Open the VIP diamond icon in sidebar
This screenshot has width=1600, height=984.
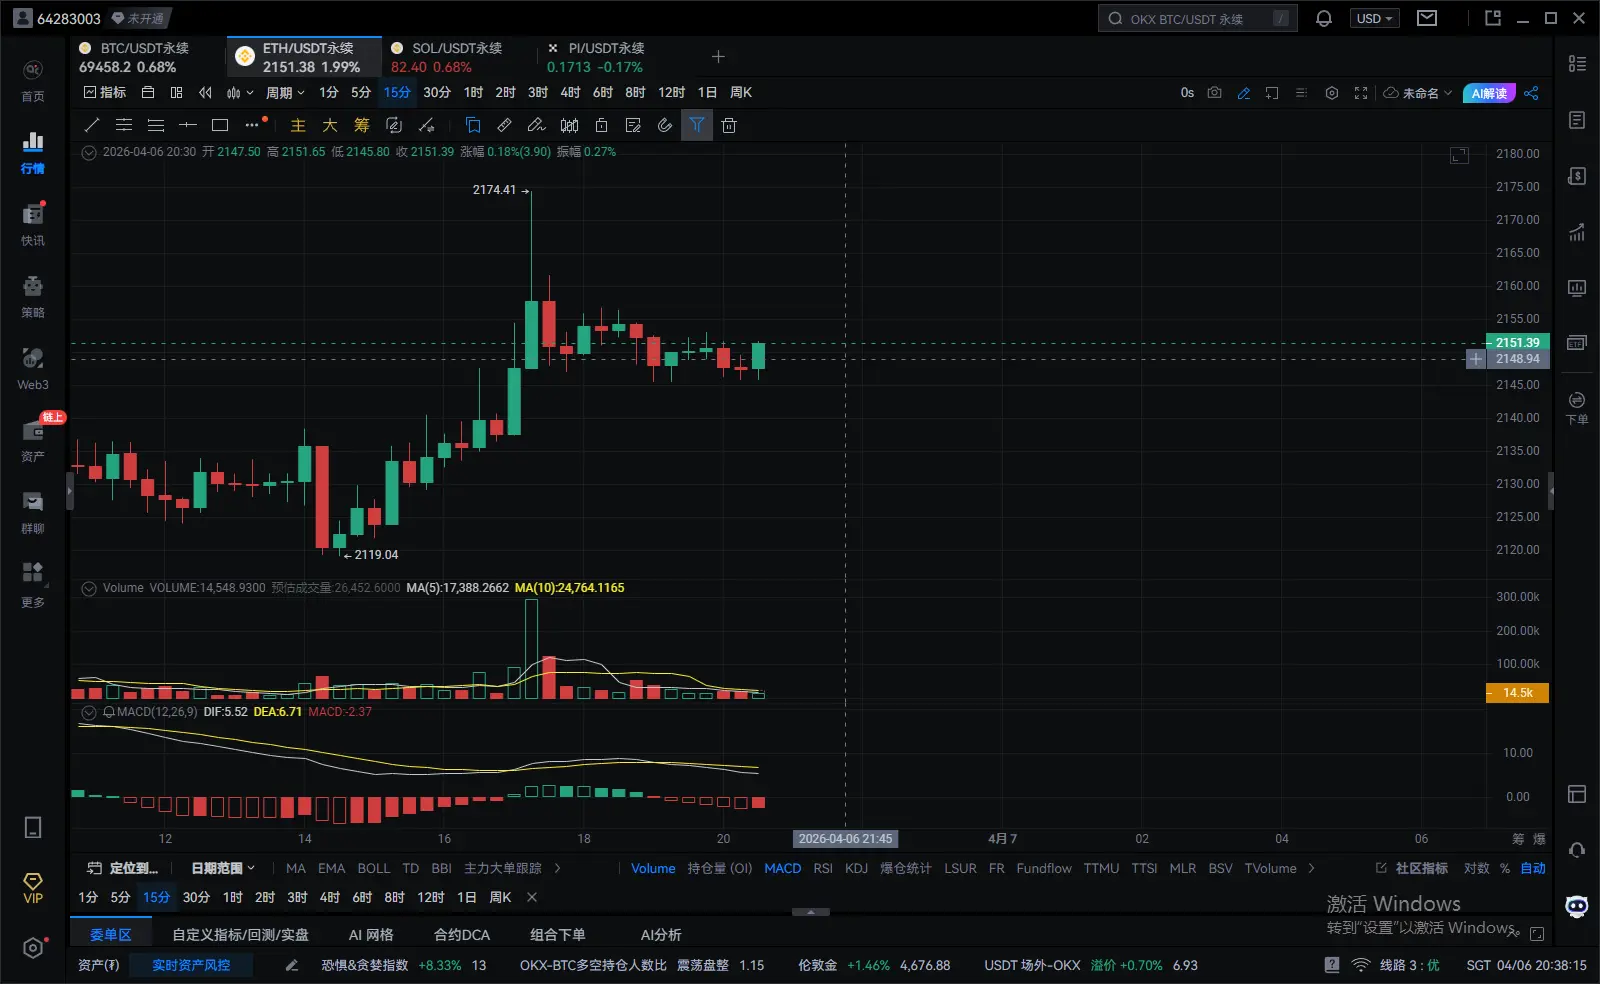click(x=33, y=888)
